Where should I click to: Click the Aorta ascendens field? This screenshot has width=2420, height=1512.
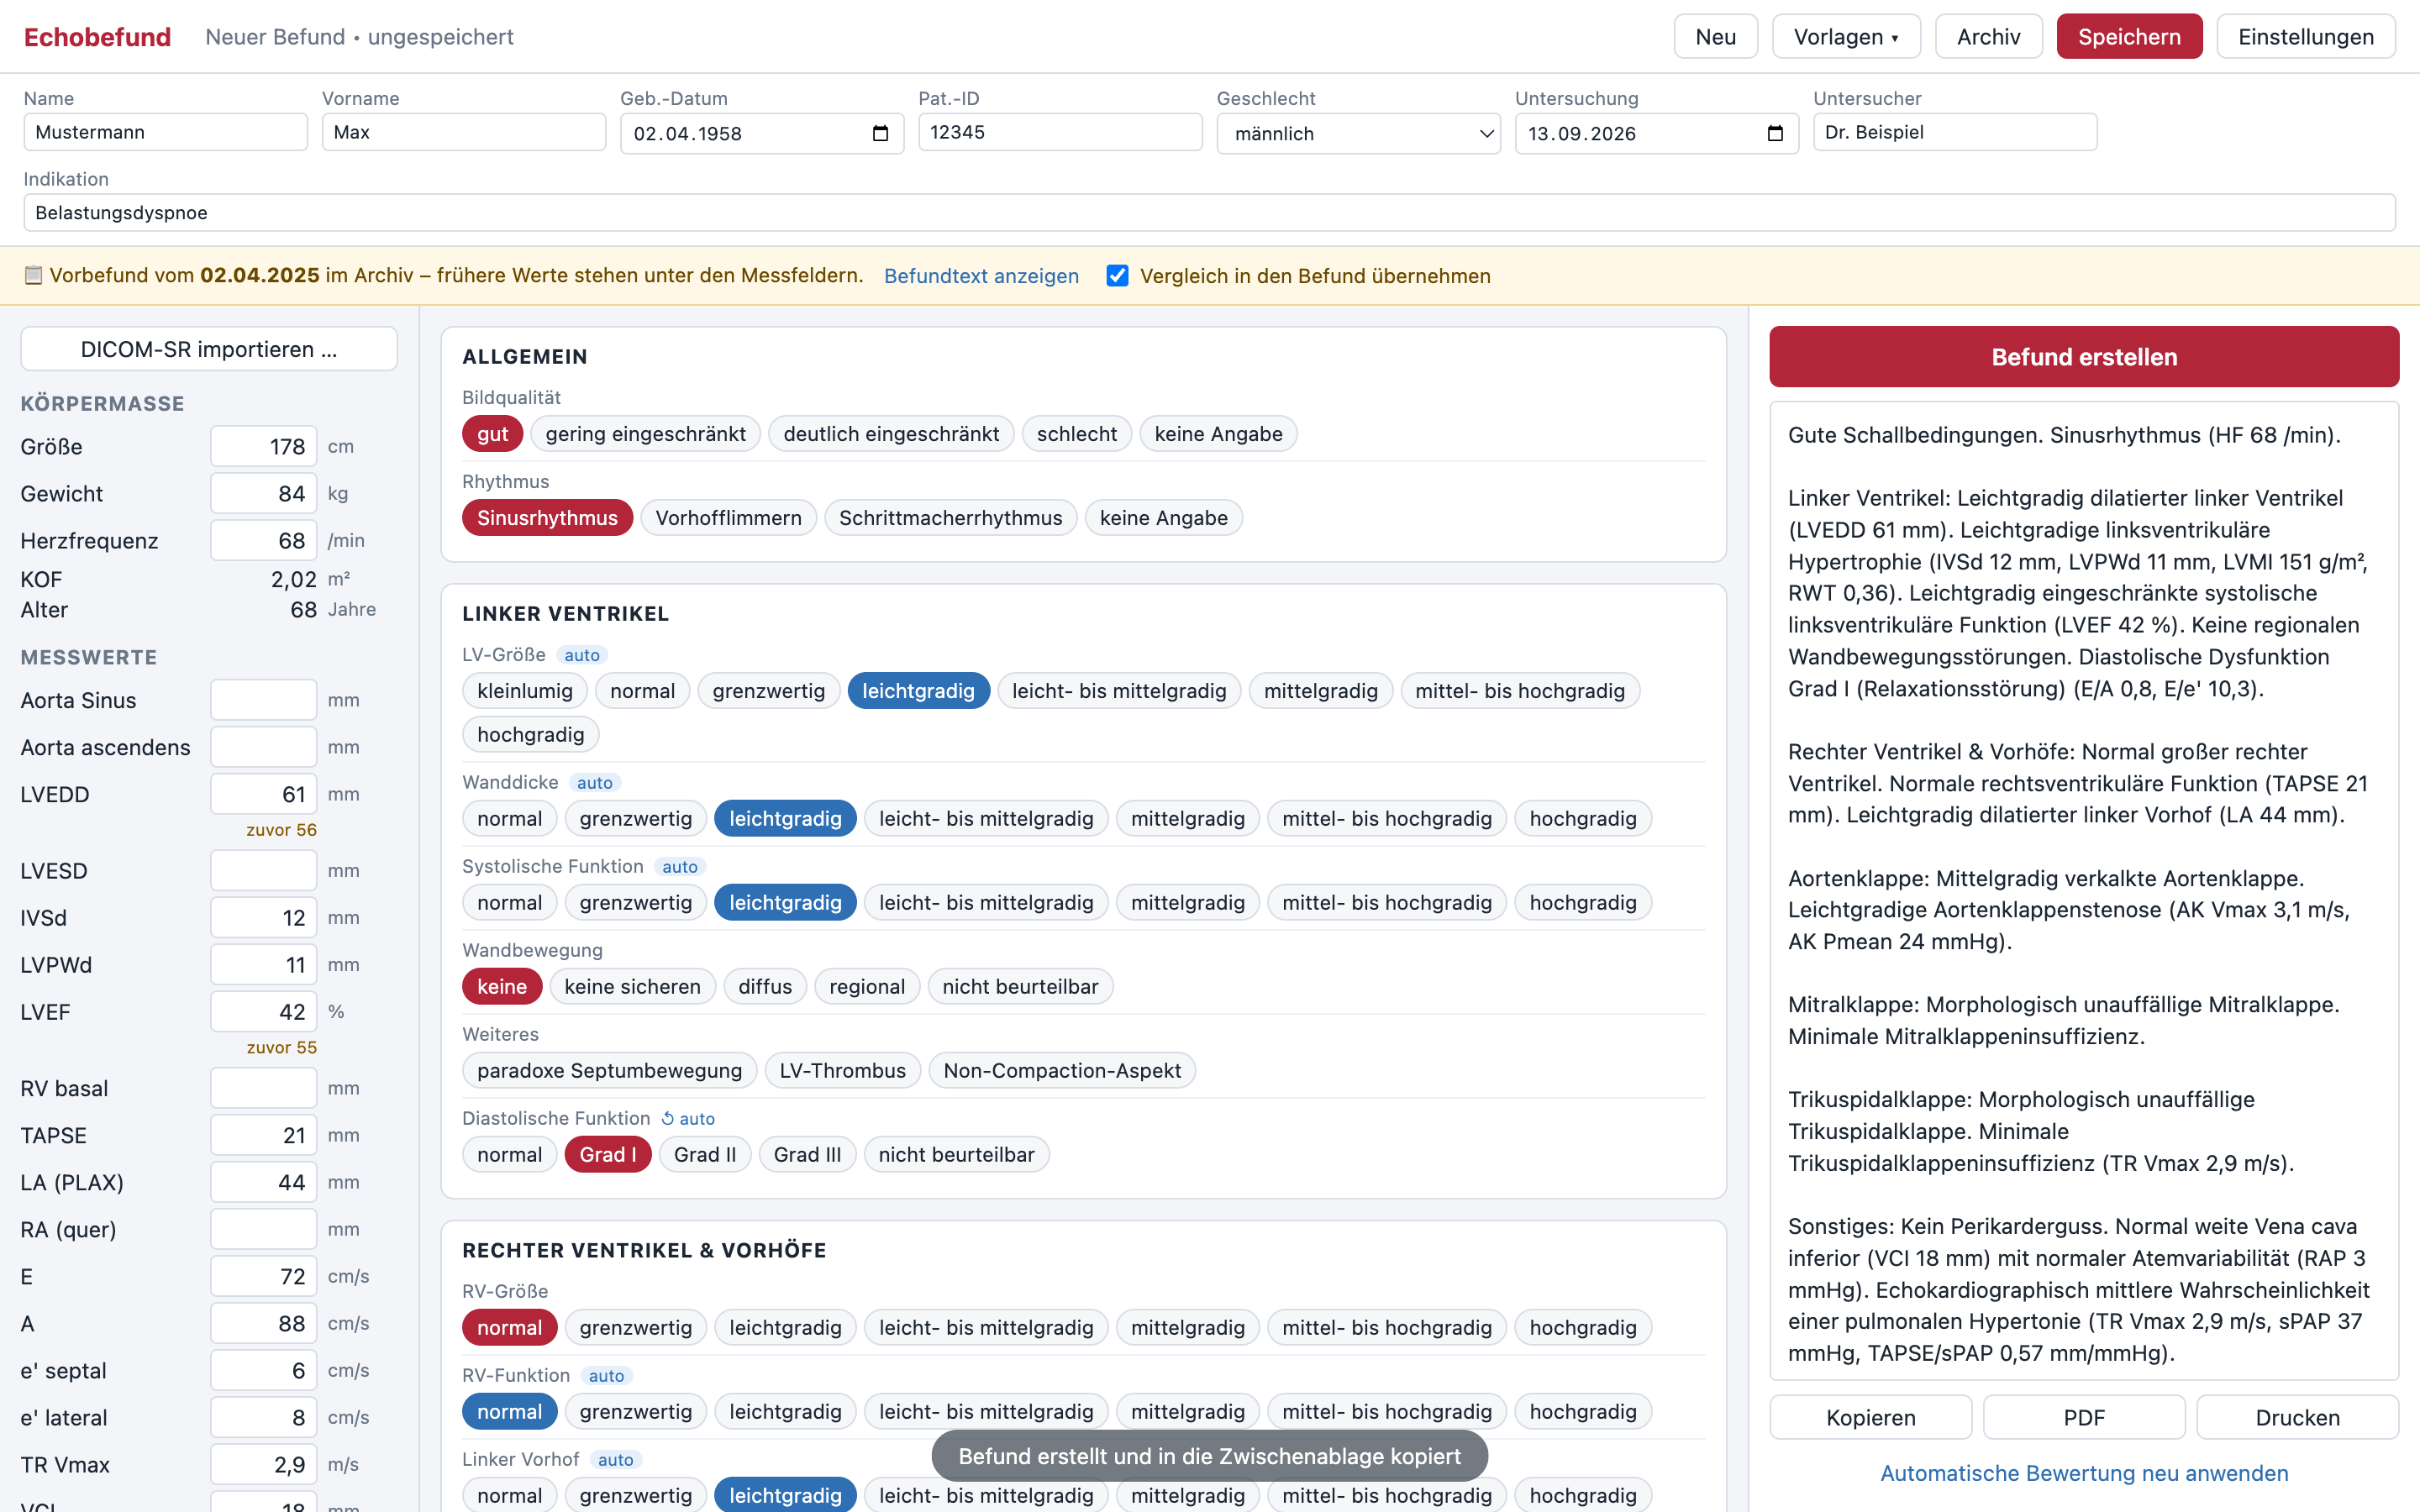264,747
